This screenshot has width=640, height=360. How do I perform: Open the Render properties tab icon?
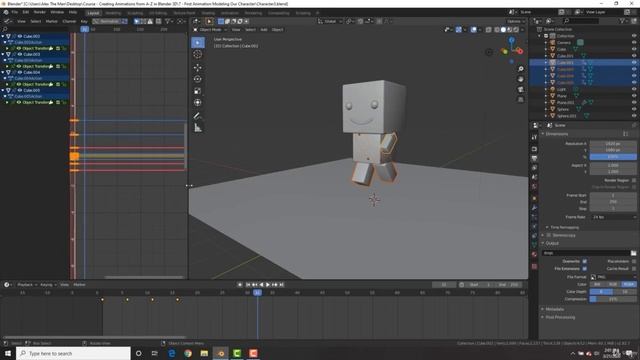(x=534, y=149)
